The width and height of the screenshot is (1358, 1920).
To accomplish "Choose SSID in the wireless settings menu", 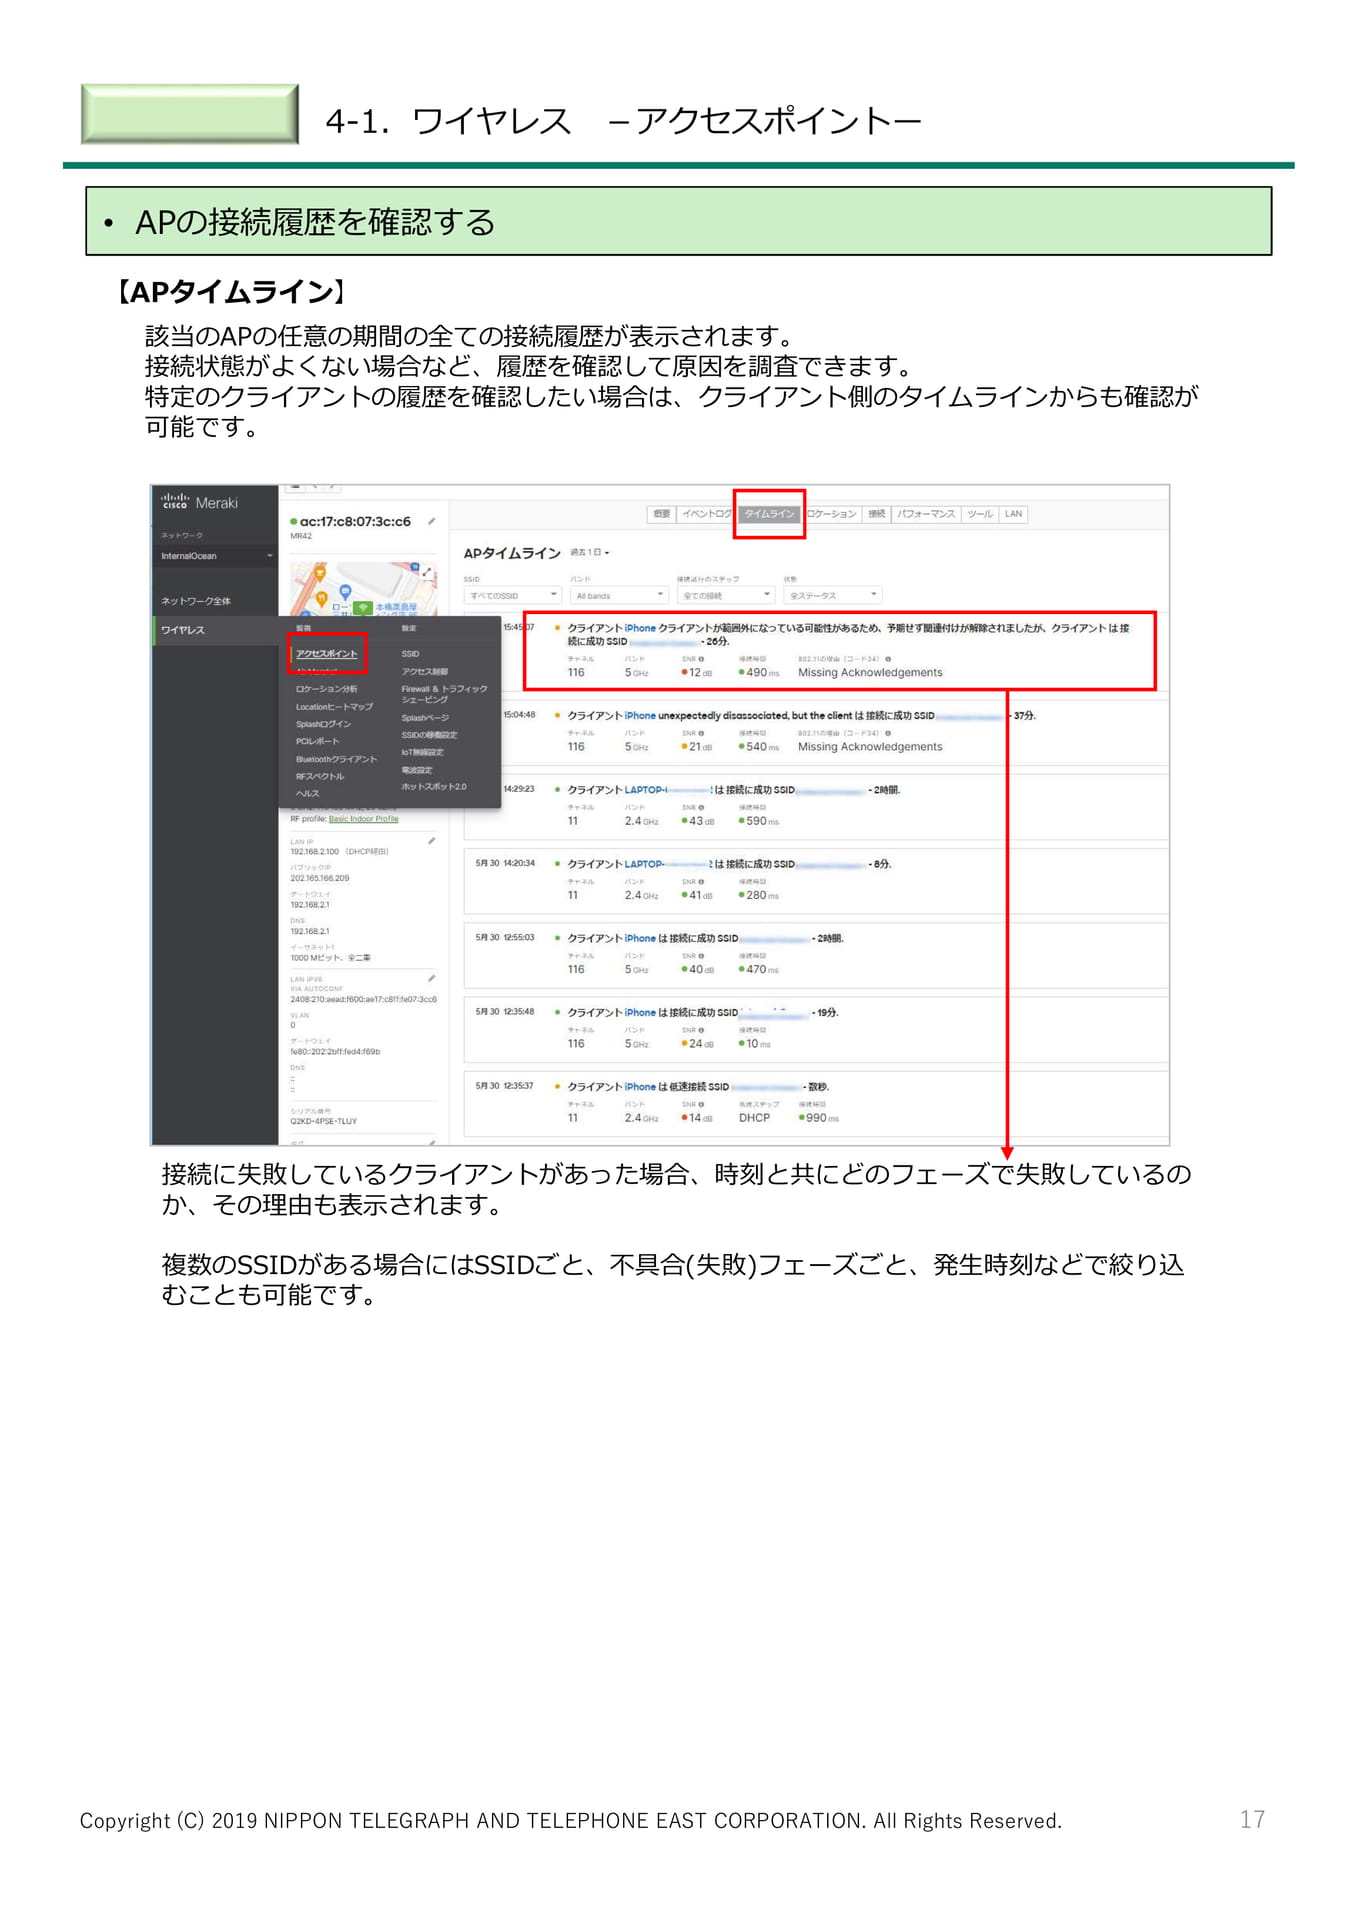I will click(410, 654).
